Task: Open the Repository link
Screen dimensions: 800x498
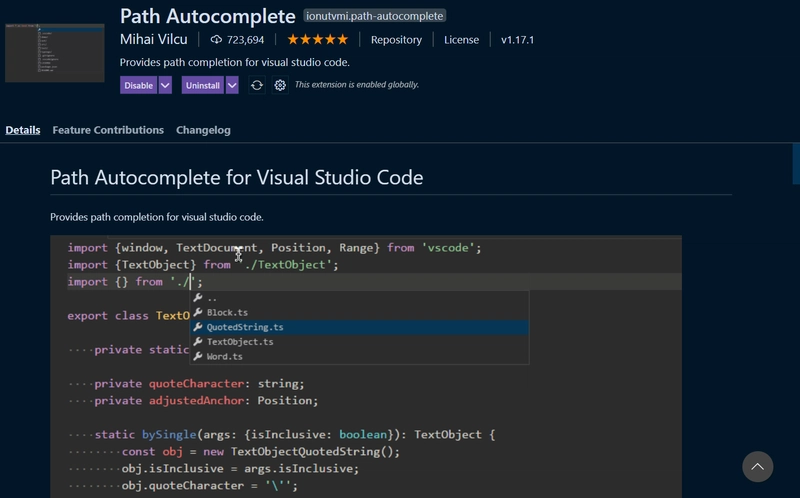Action: 396,40
